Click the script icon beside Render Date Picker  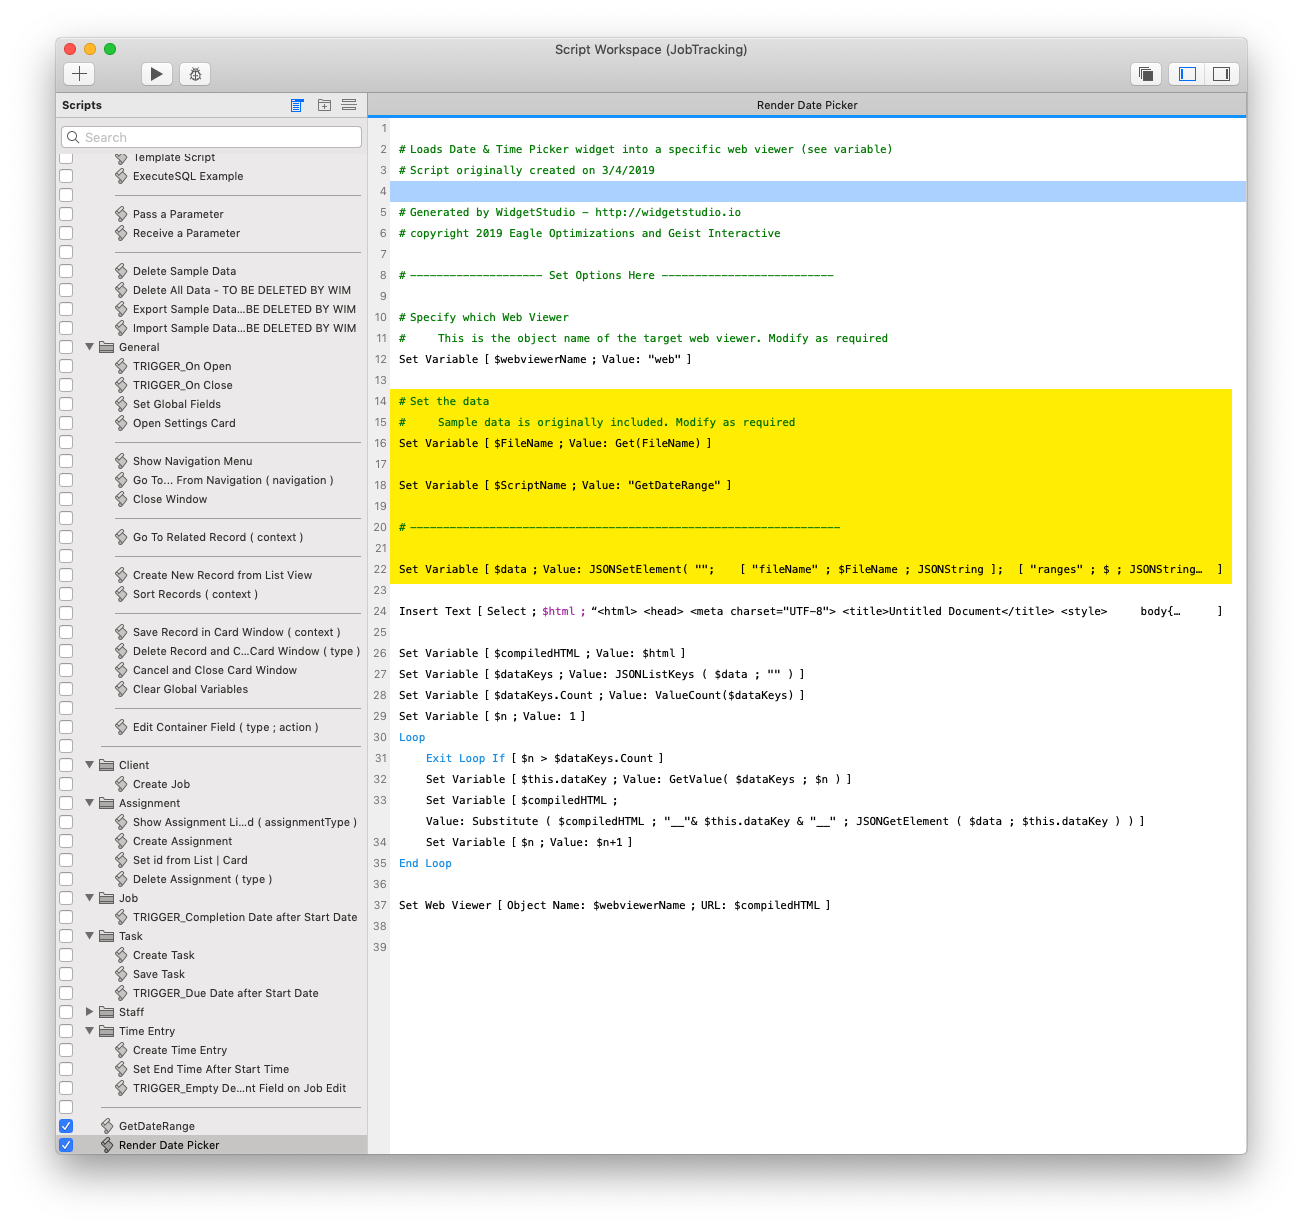[x=107, y=1145]
